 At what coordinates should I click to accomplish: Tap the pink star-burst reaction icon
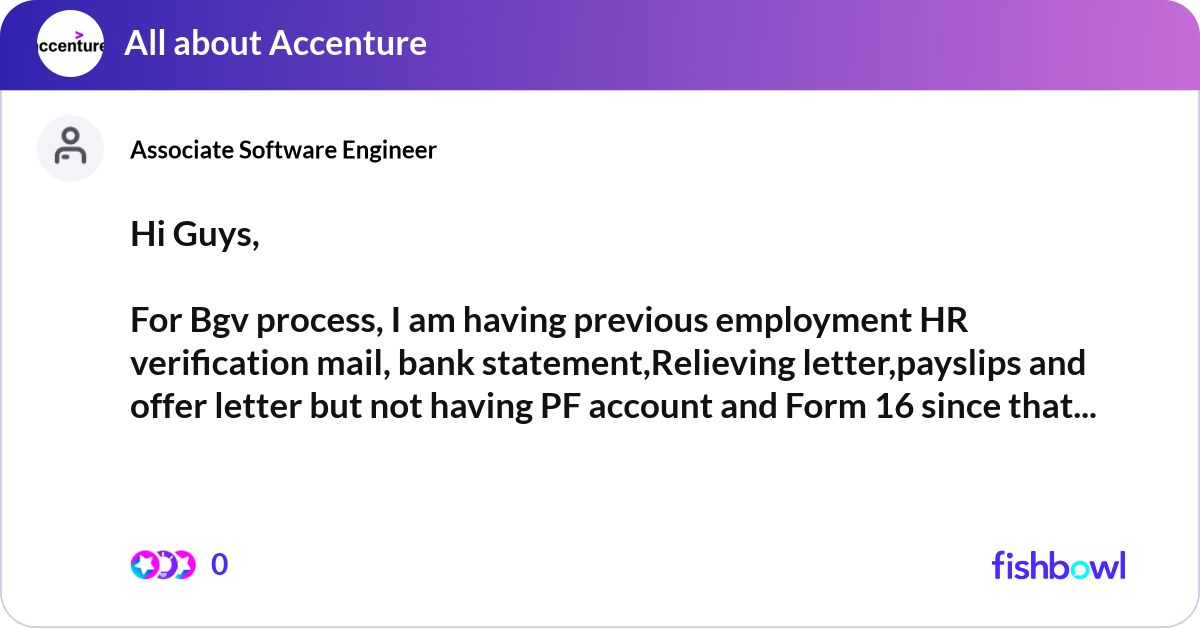click(186, 564)
